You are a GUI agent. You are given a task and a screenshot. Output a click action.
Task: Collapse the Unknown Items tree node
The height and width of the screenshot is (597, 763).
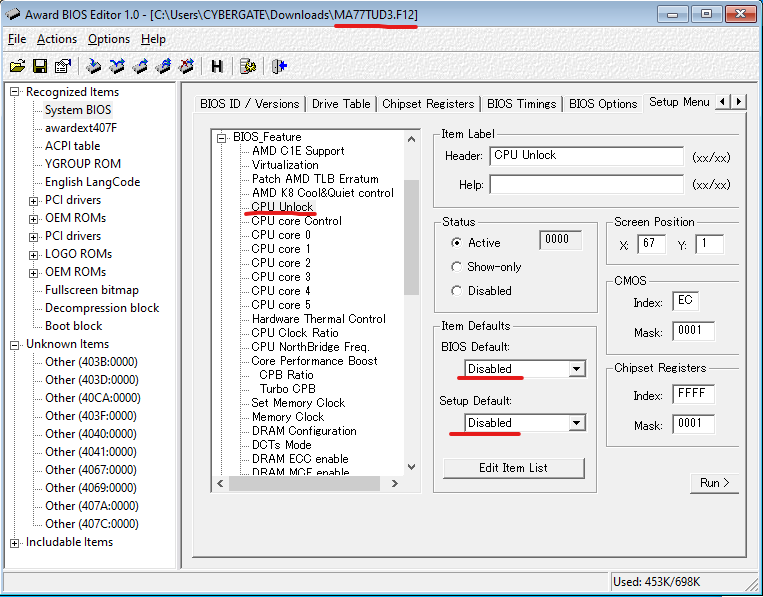pos(15,344)
